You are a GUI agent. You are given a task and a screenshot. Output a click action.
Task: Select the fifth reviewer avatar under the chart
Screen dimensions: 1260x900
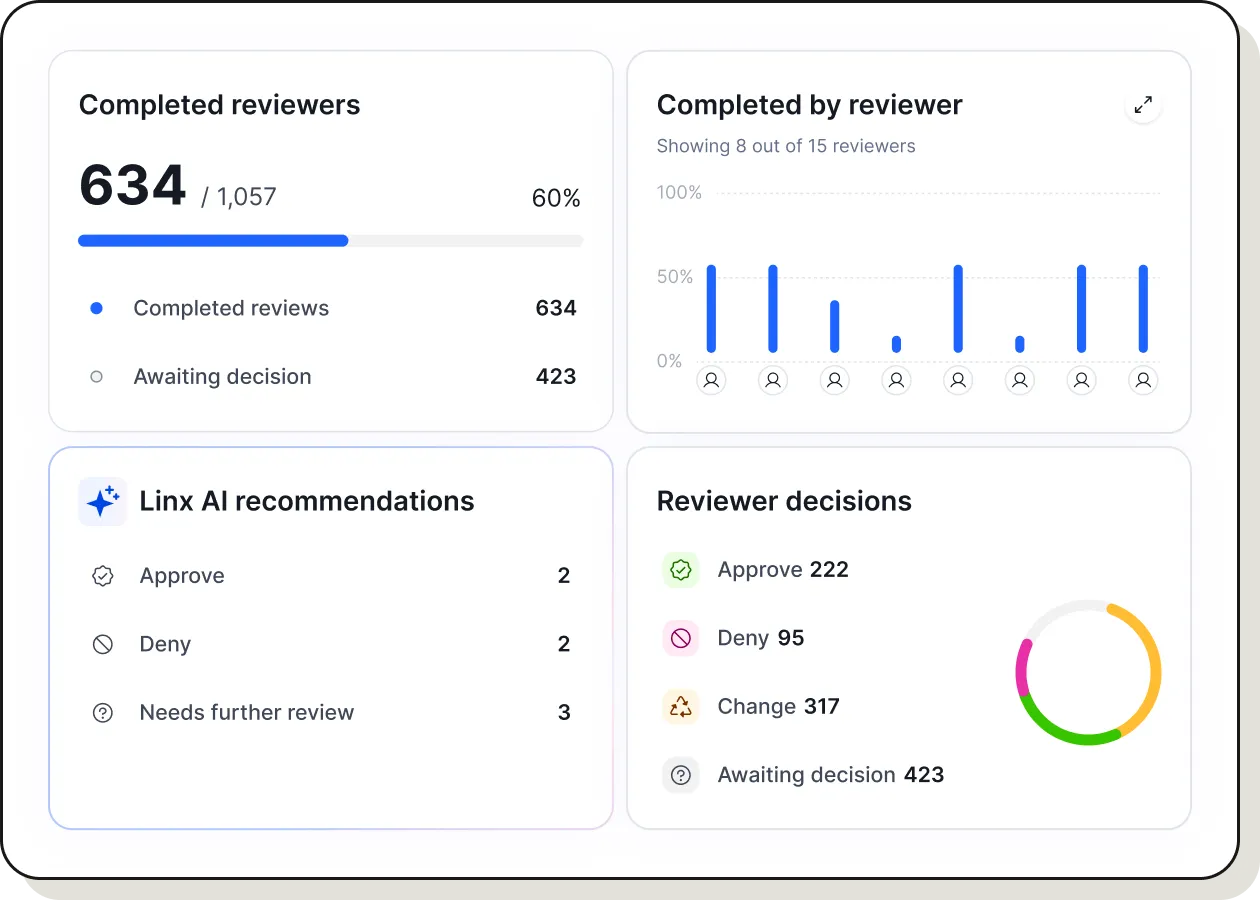click(x=958, y=380)
